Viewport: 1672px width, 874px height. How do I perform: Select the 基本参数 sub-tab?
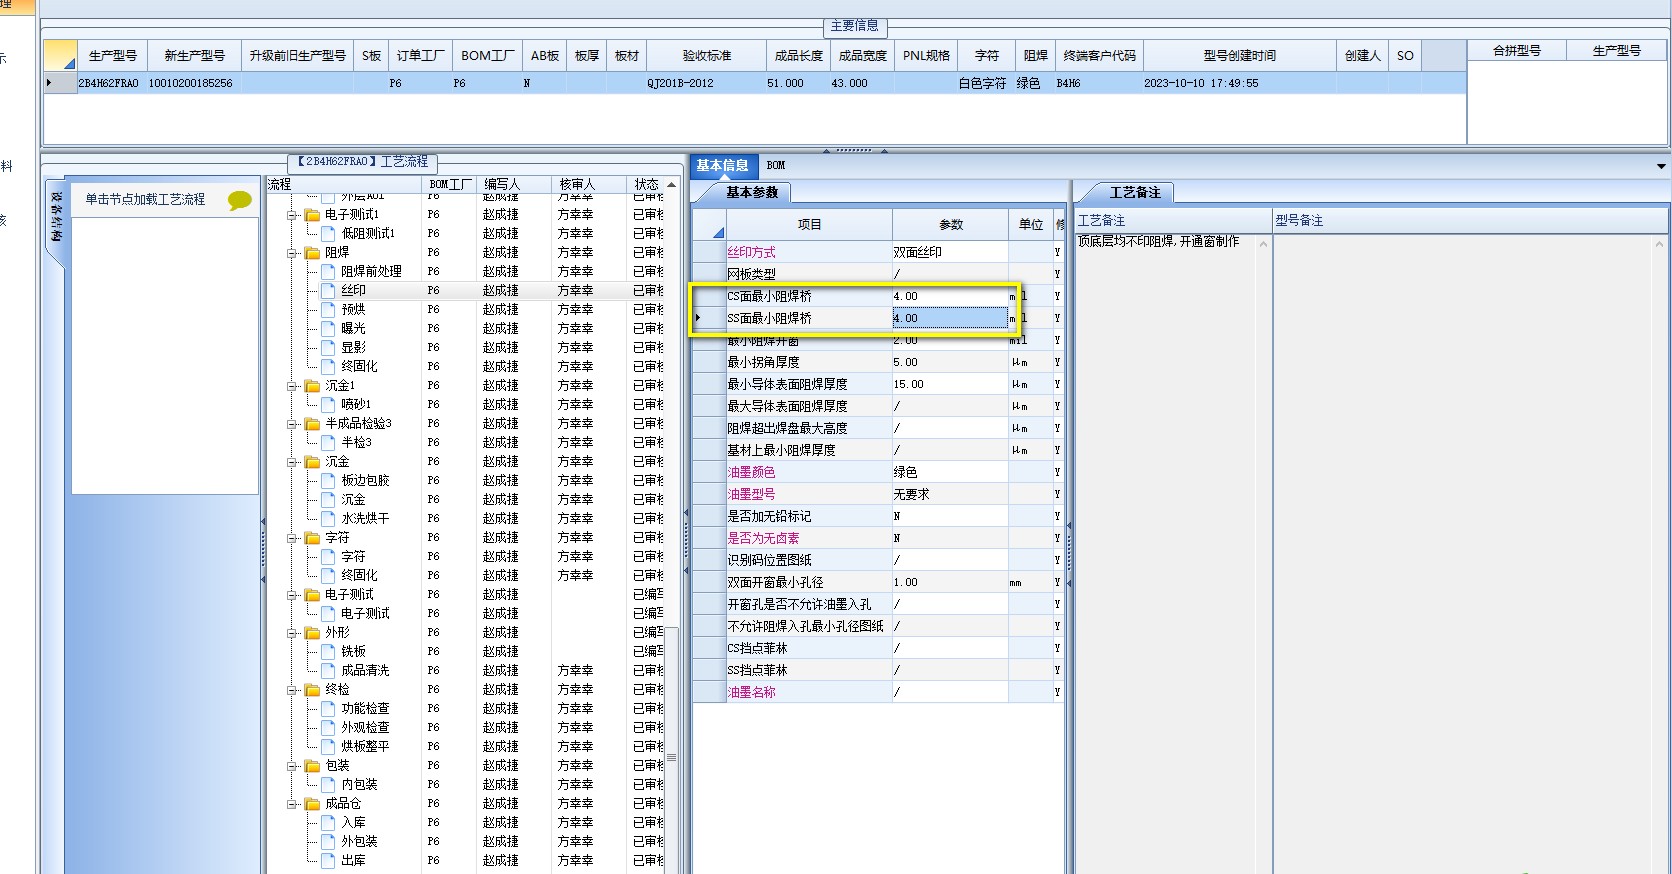752,192
